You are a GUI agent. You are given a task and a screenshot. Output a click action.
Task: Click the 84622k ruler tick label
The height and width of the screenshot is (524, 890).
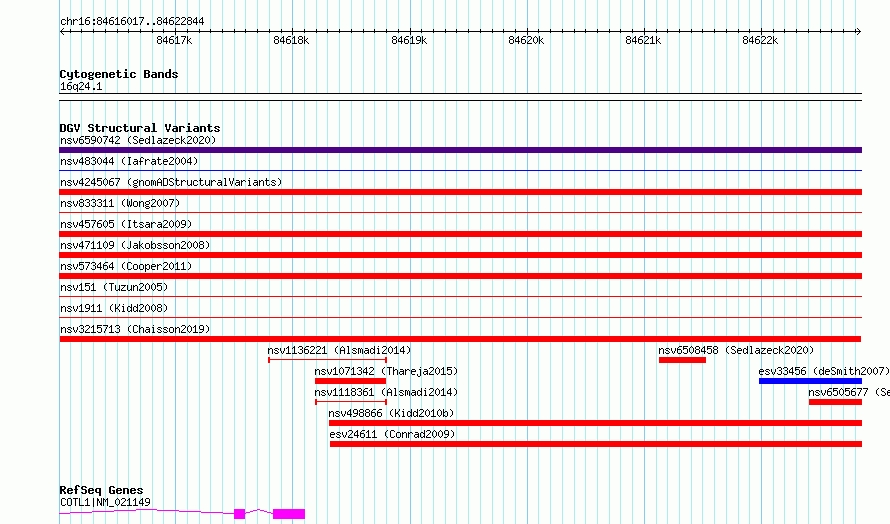point(760,40)
